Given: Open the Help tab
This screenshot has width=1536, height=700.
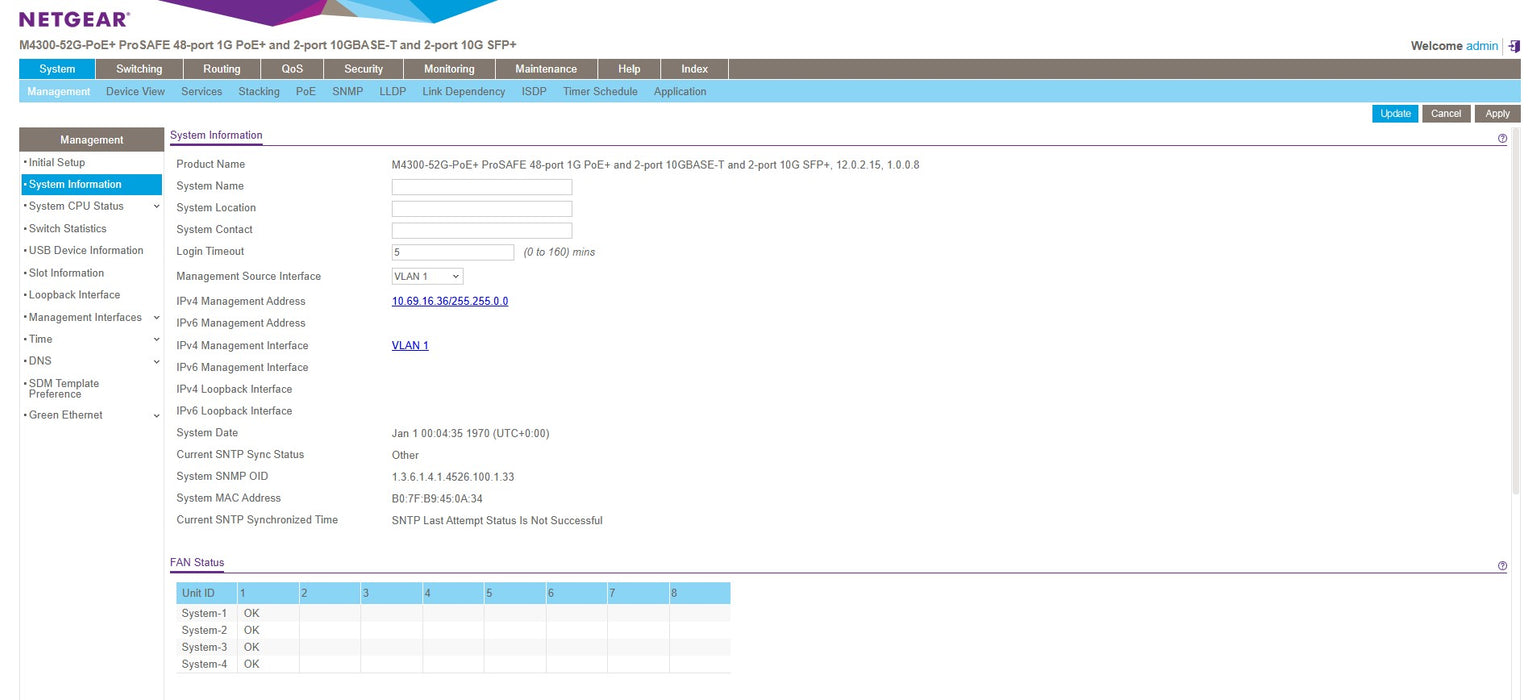Looking at the screenshot, I should pos(629,69).
